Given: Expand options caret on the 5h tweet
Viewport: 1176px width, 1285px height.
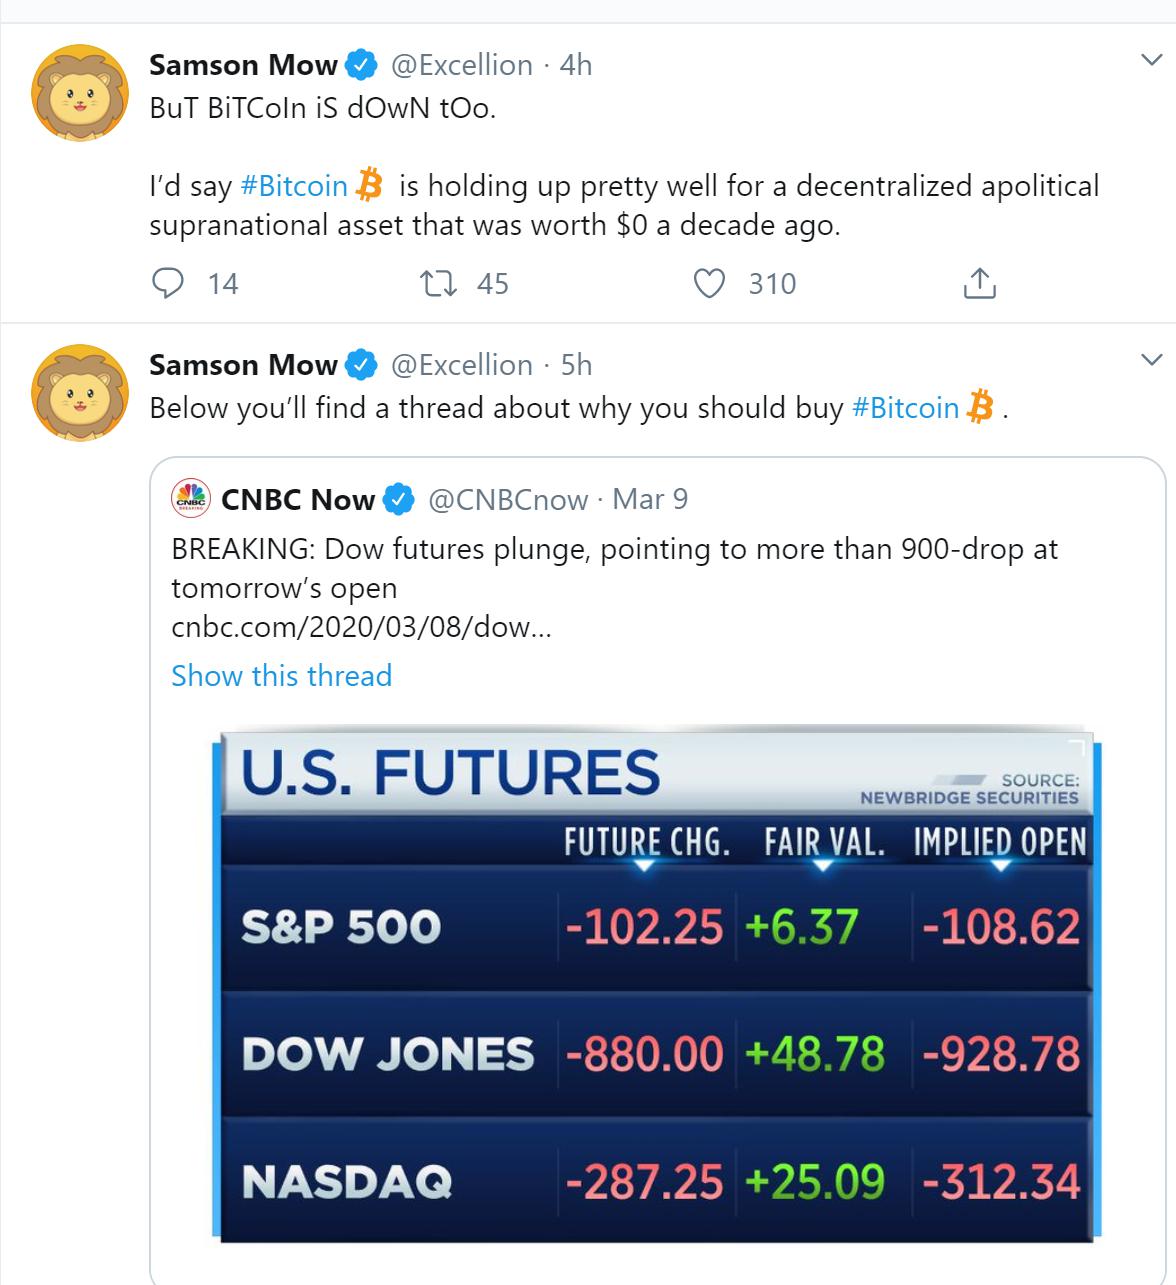Looking at the screenshot, I should 1151,360.
